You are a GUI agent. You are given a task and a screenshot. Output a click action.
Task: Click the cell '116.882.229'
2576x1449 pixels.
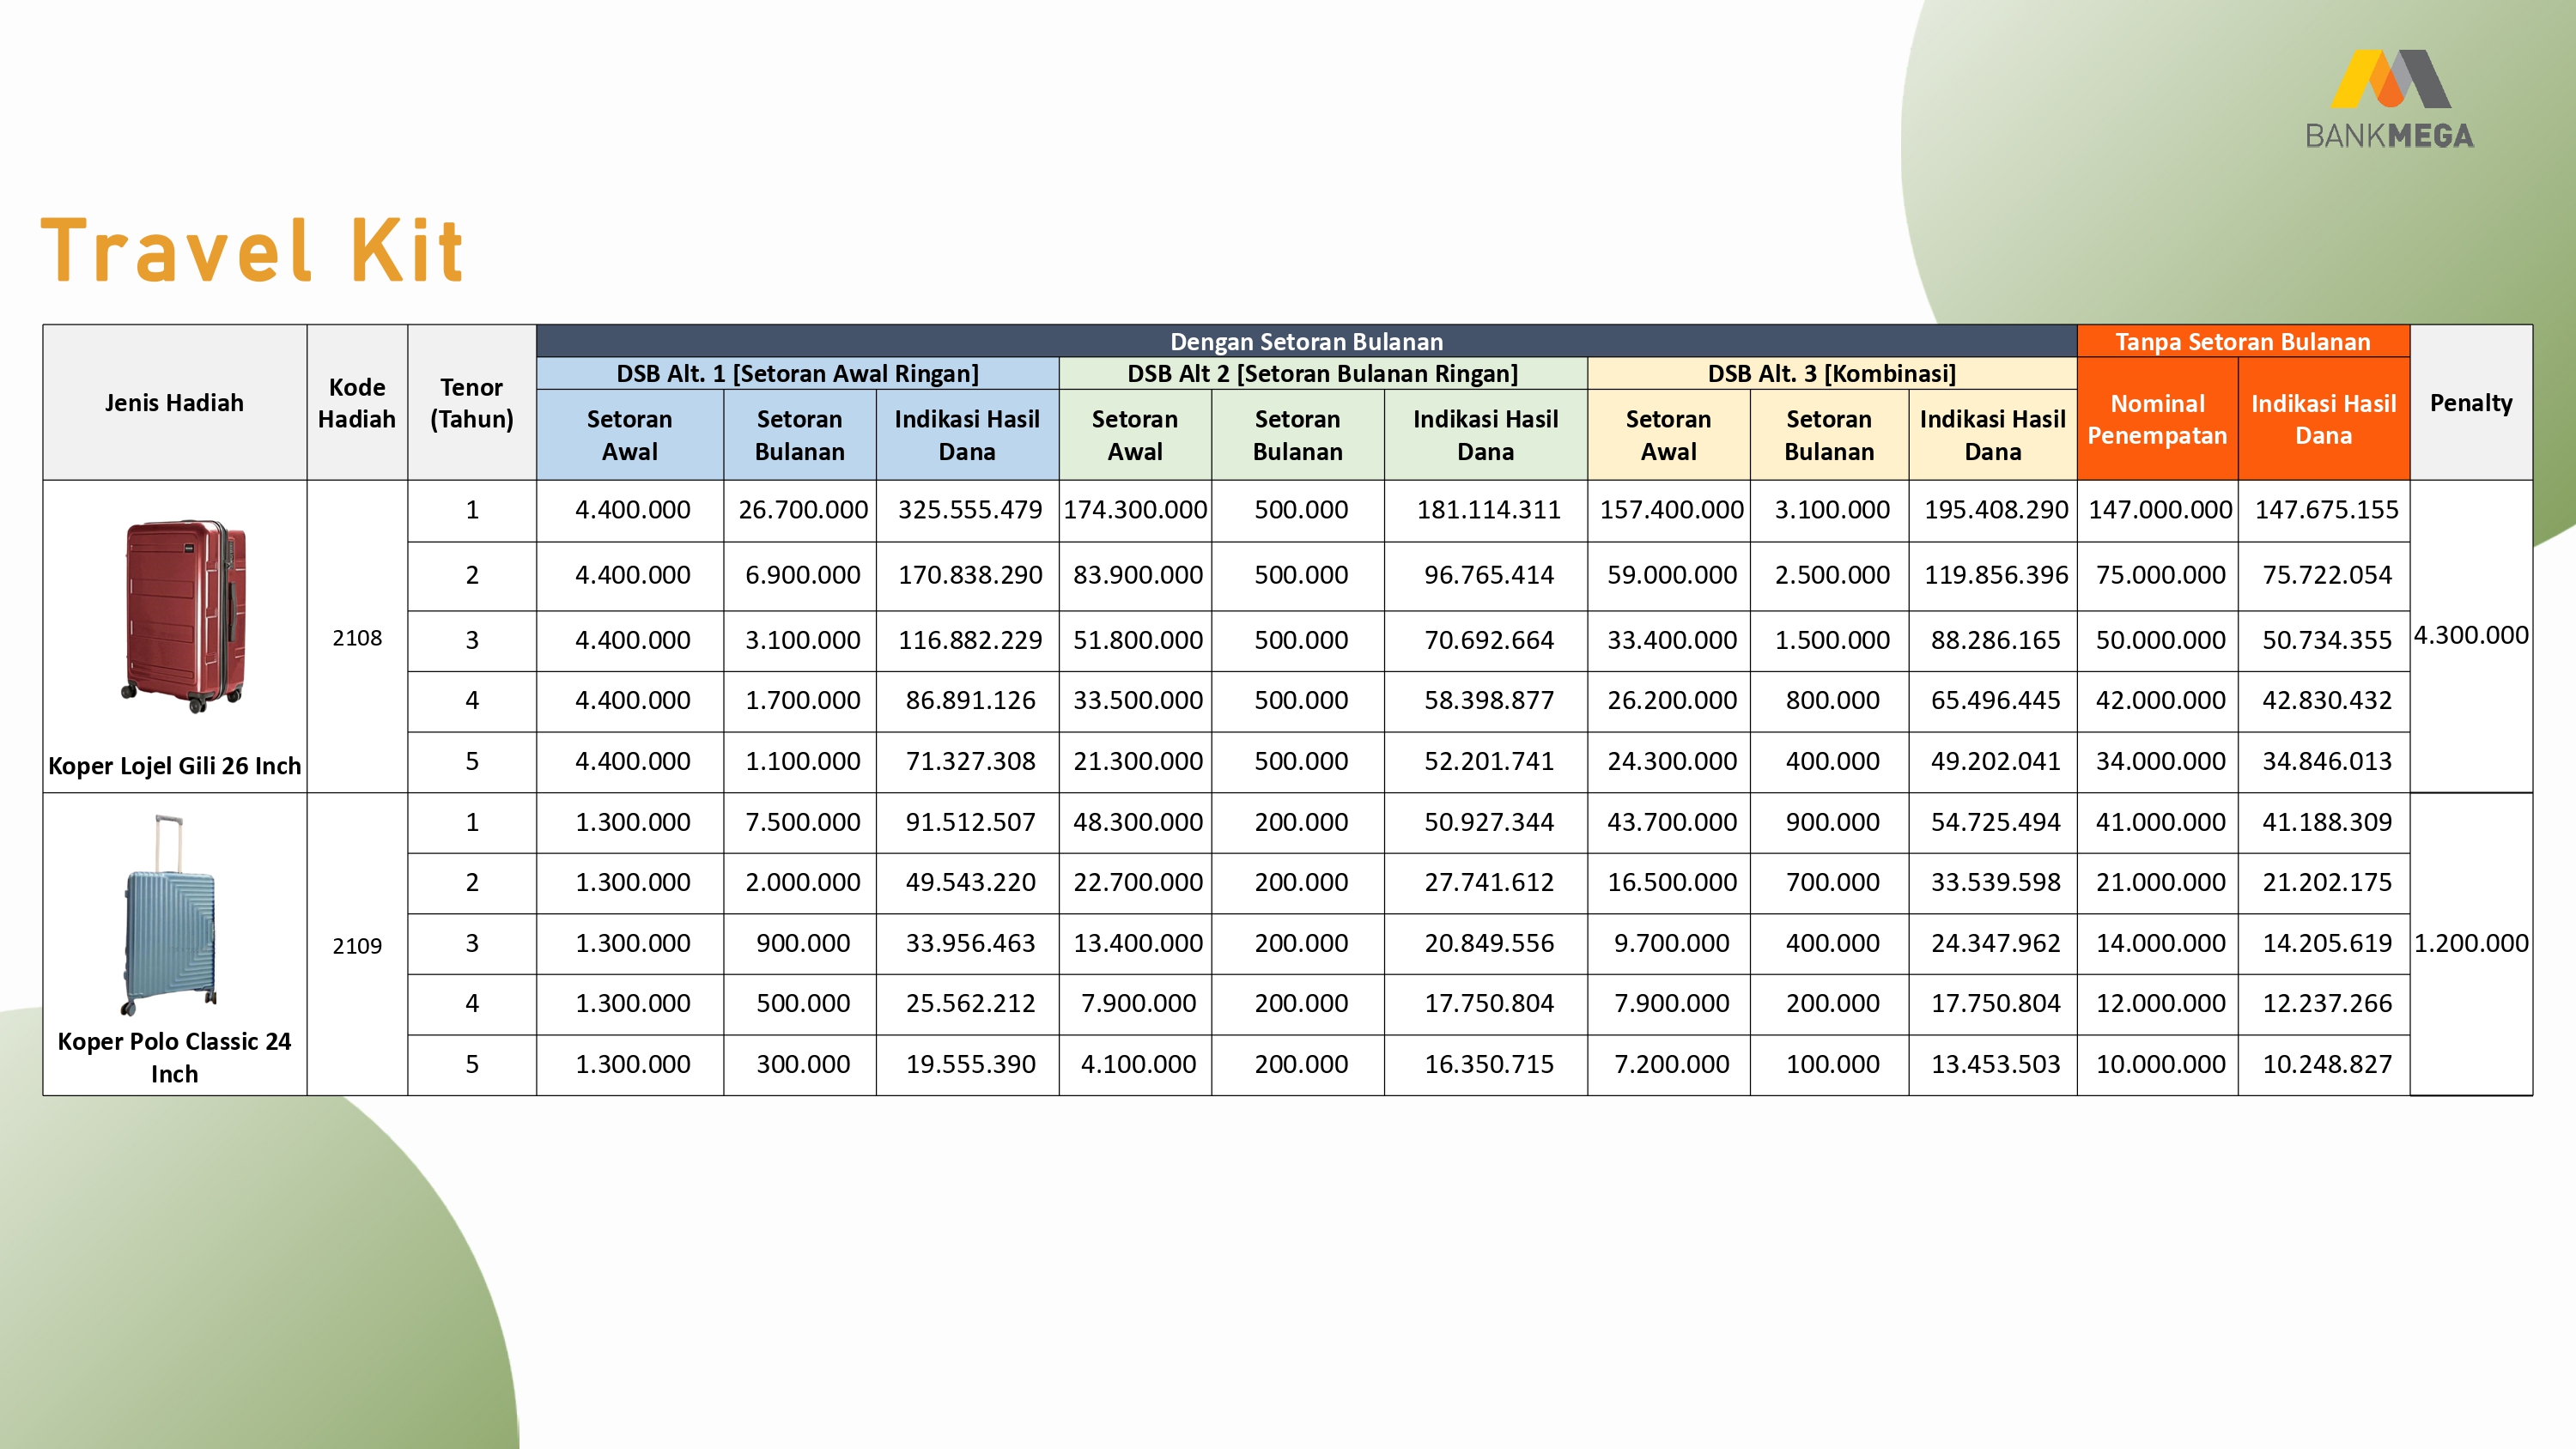coord(969,640)
